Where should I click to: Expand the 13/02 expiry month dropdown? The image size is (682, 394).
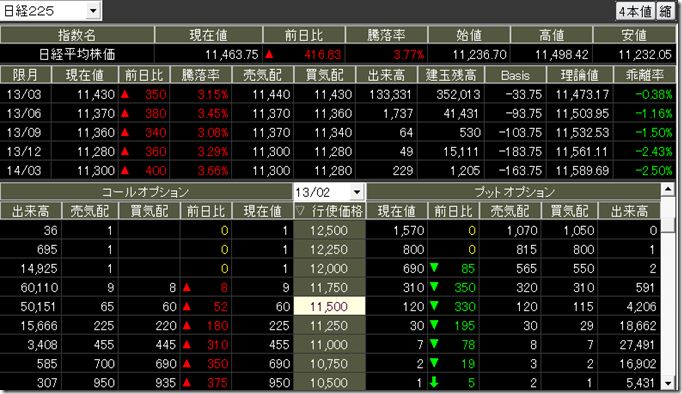click(x=357, y=192)
